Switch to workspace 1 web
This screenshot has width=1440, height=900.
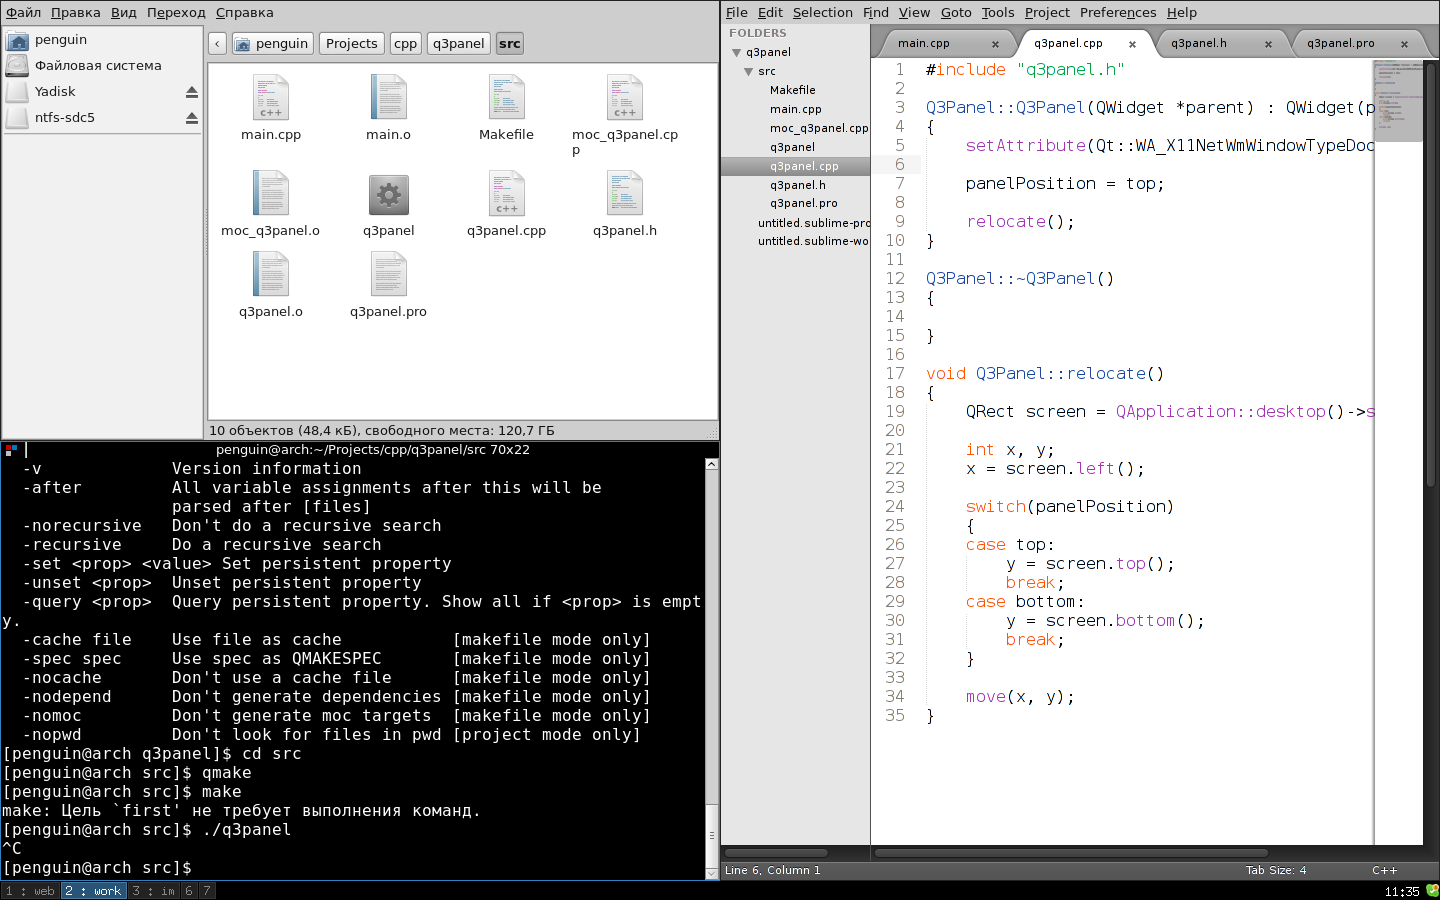(31, 891)
